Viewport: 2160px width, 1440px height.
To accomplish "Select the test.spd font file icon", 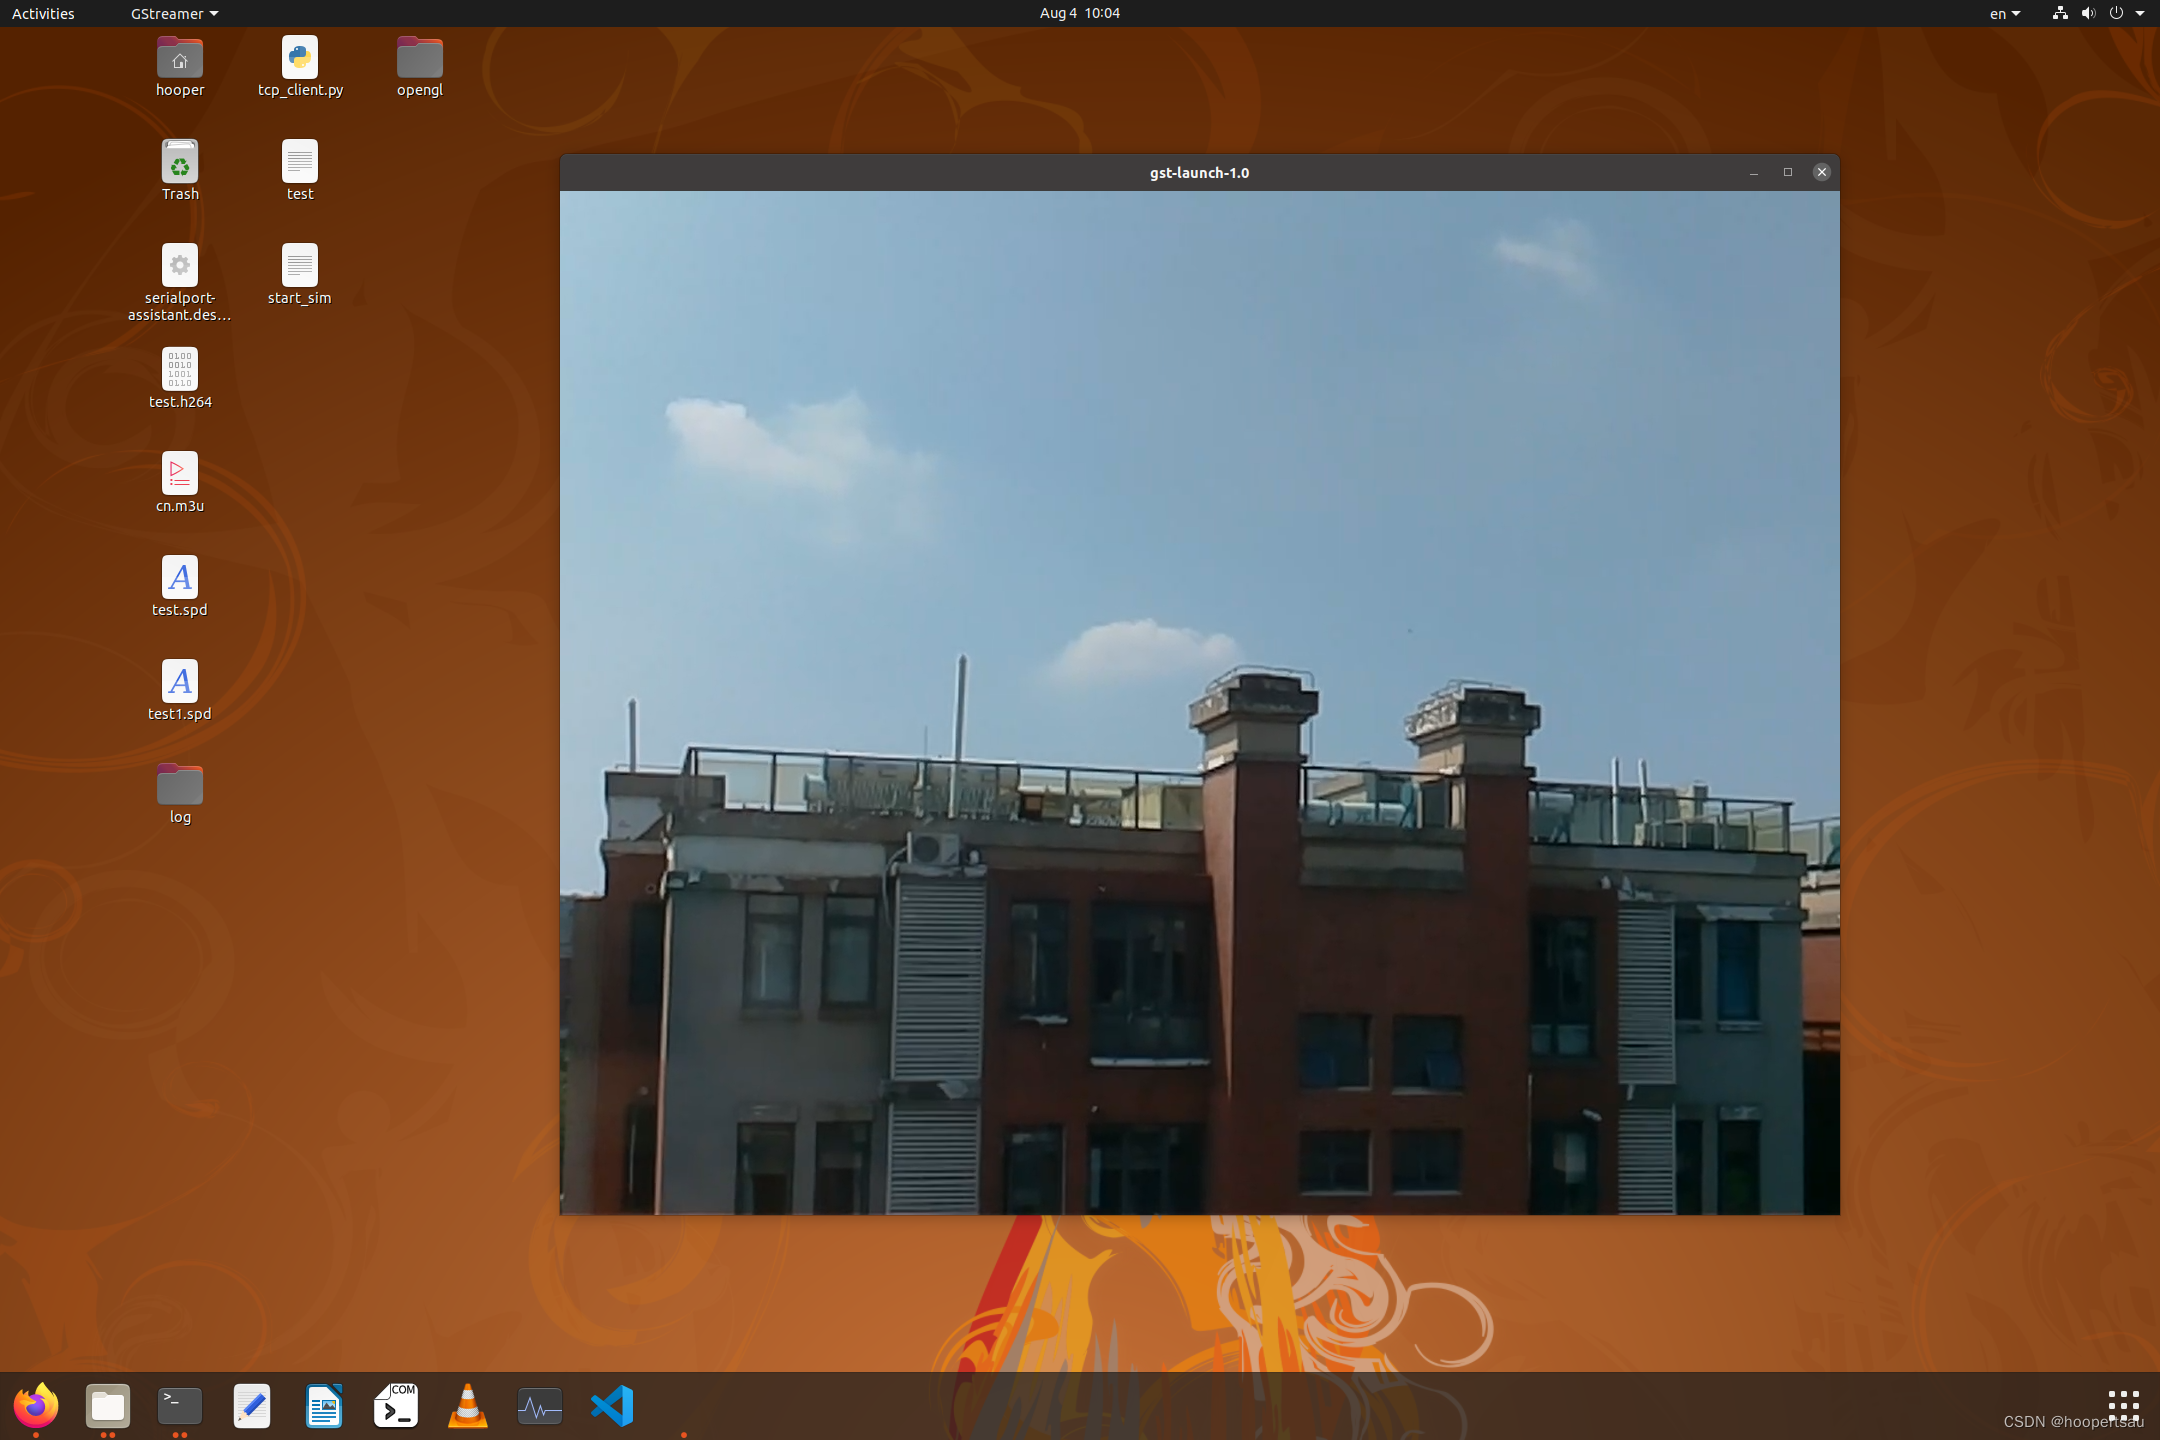I will click(x=180, y=577).
